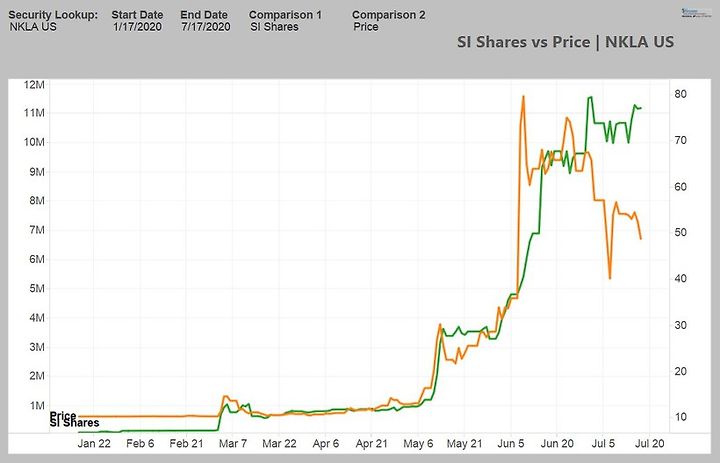Click the orange price low near 40
Viewport: 720px width, 463px height.
pyautogui.click(x=610, y=278)
